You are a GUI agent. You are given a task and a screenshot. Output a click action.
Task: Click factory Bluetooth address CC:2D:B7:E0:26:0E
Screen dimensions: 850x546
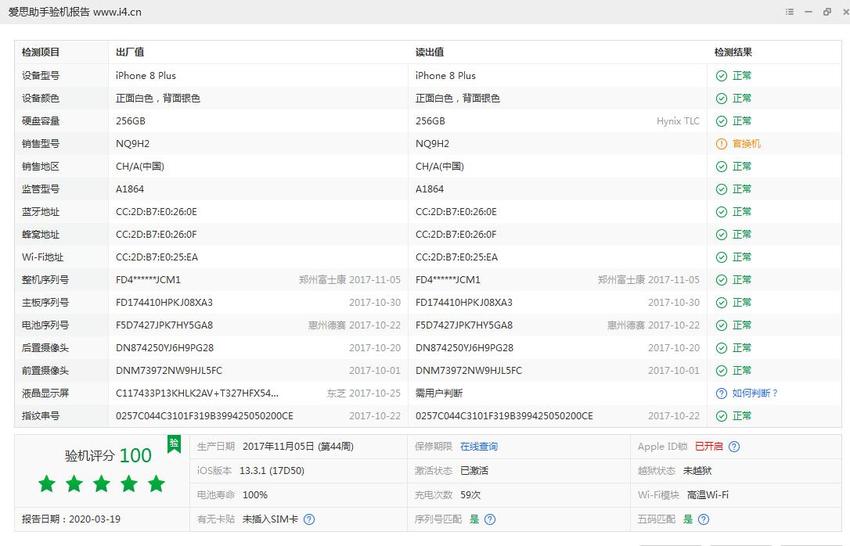pyautogui.click(x=156, y=212)
